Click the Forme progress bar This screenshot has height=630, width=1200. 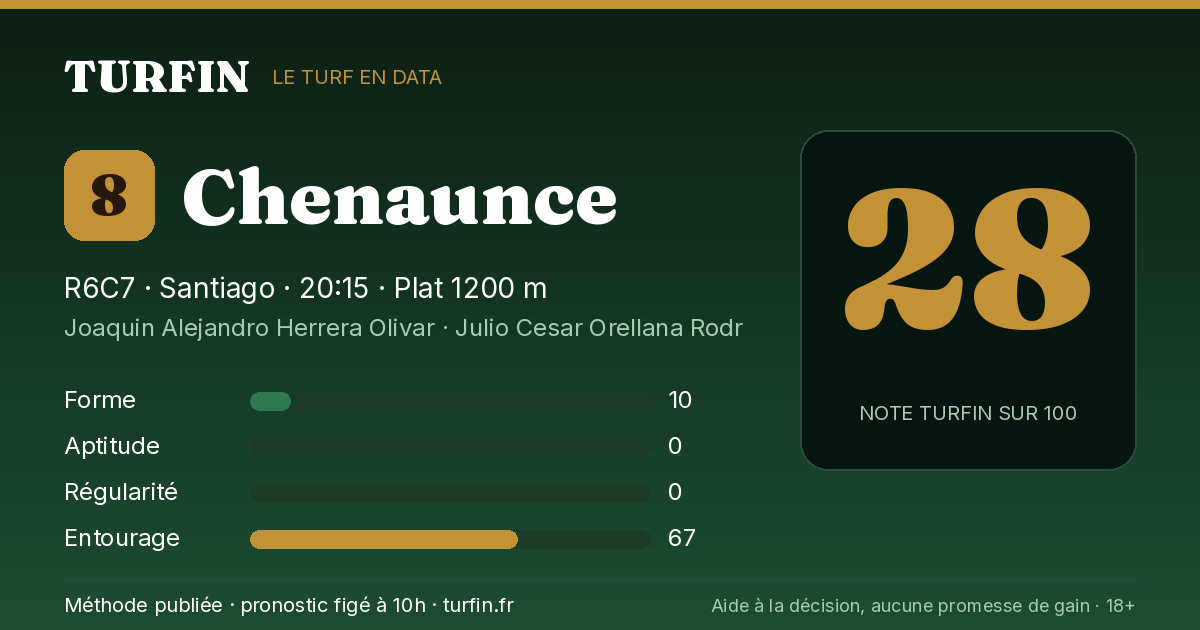450,402
